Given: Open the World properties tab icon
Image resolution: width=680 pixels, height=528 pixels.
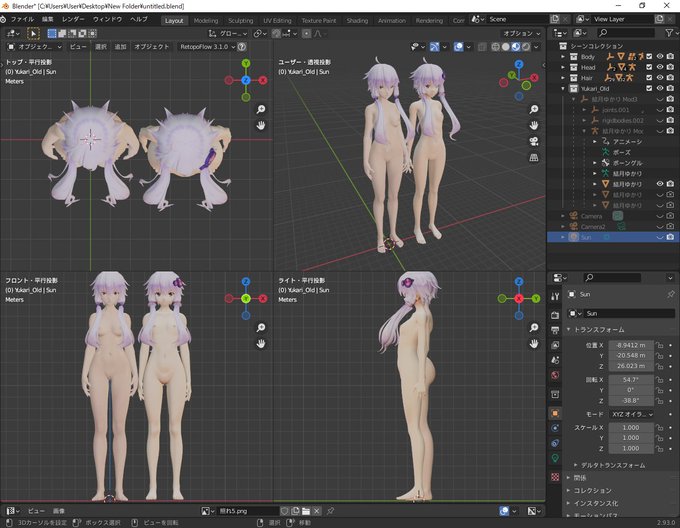Looking at the screenshot, I should pyautogui.click(x=555, y=375).
